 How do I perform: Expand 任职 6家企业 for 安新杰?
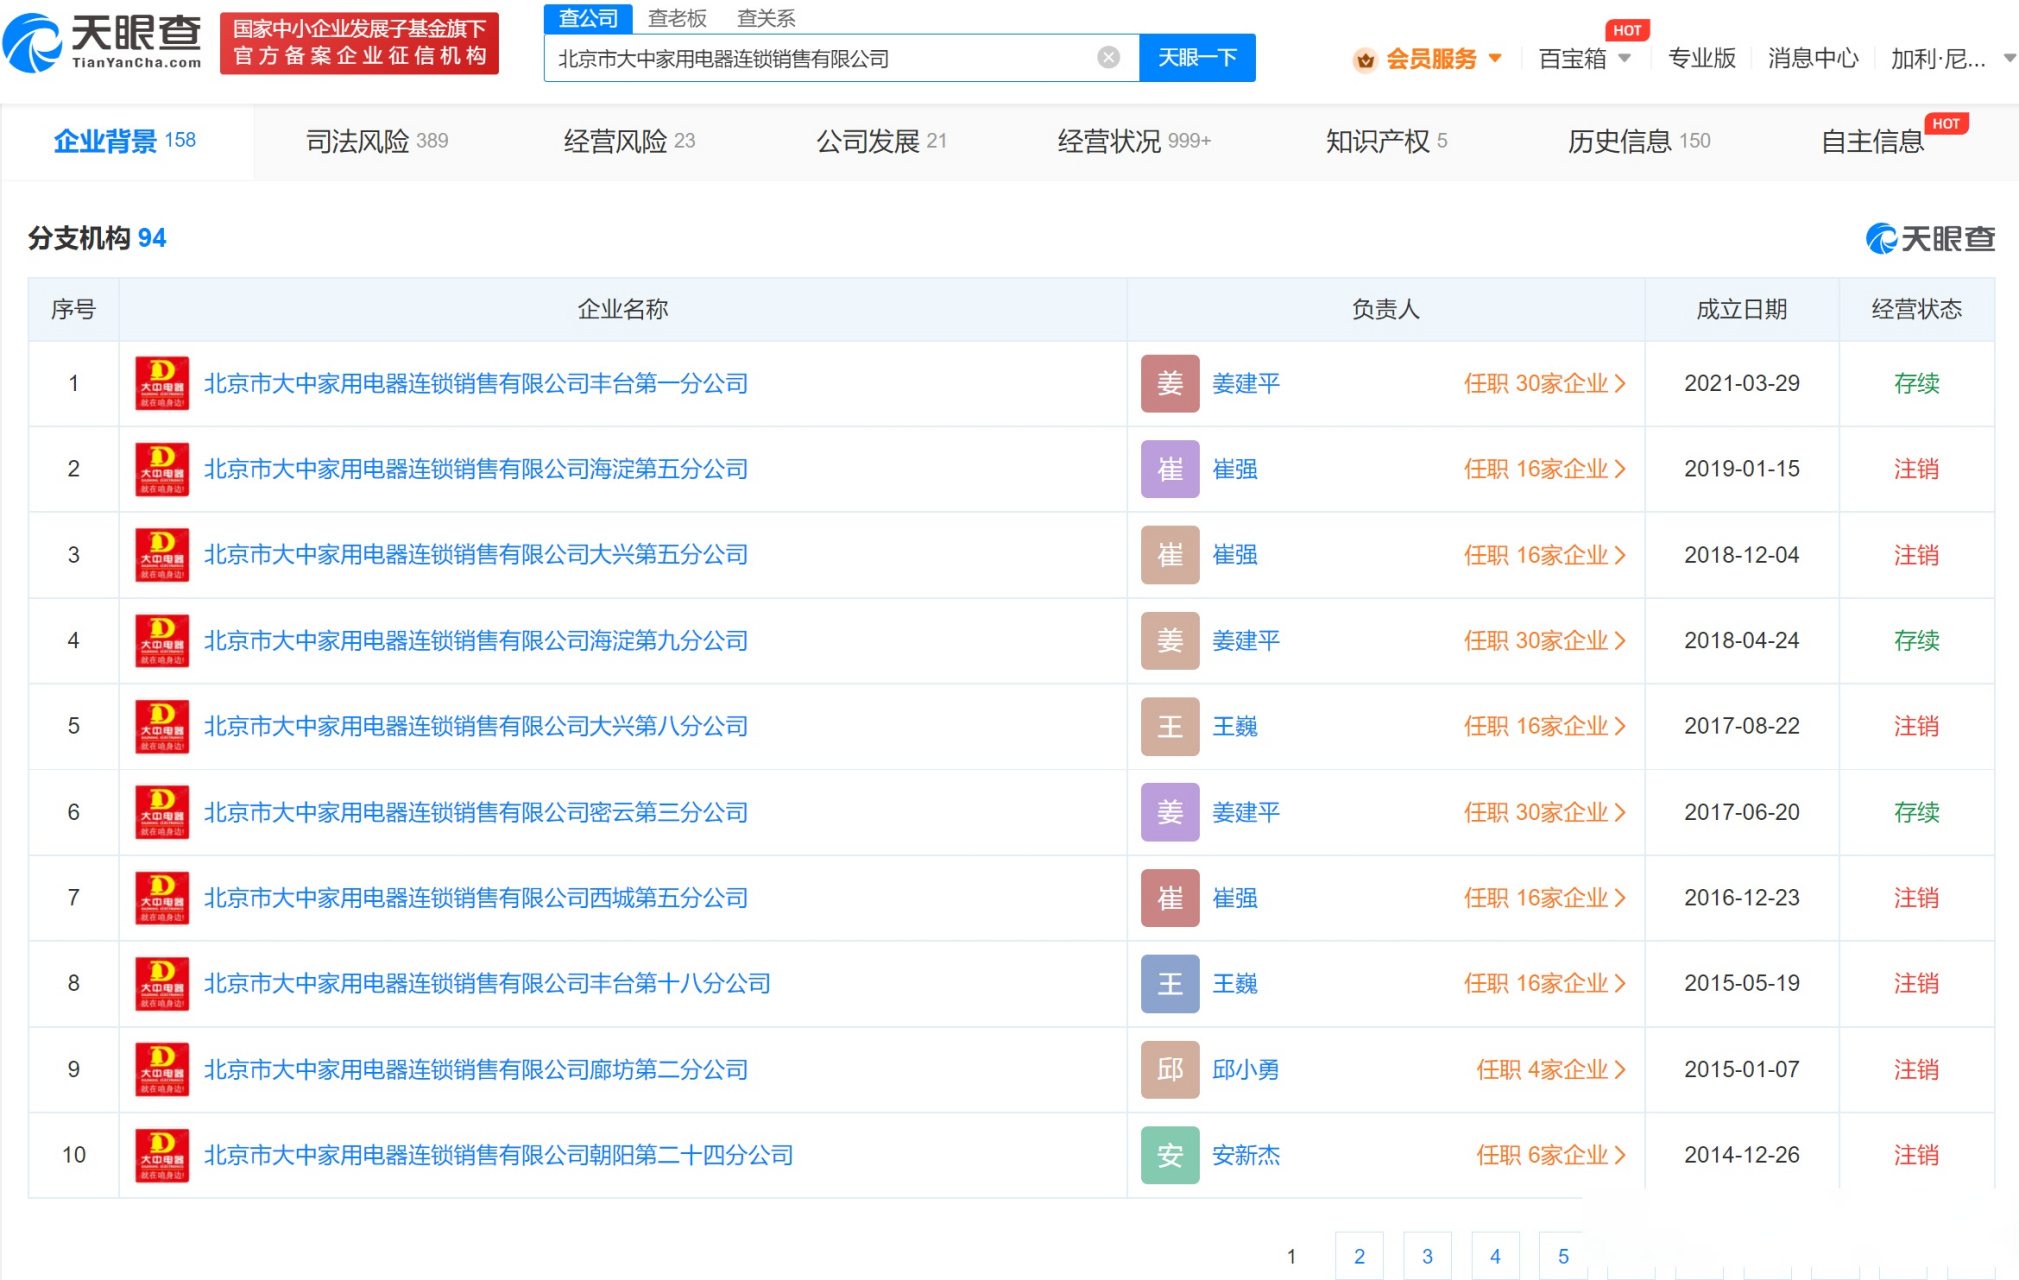pos(1551,1156)
